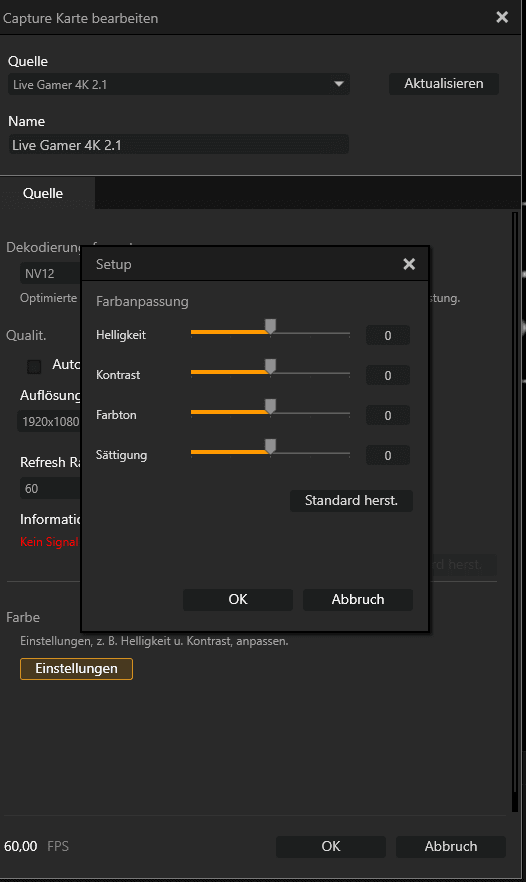Cancel the Setup dialog with Abbruch

(x=358, y=600)
